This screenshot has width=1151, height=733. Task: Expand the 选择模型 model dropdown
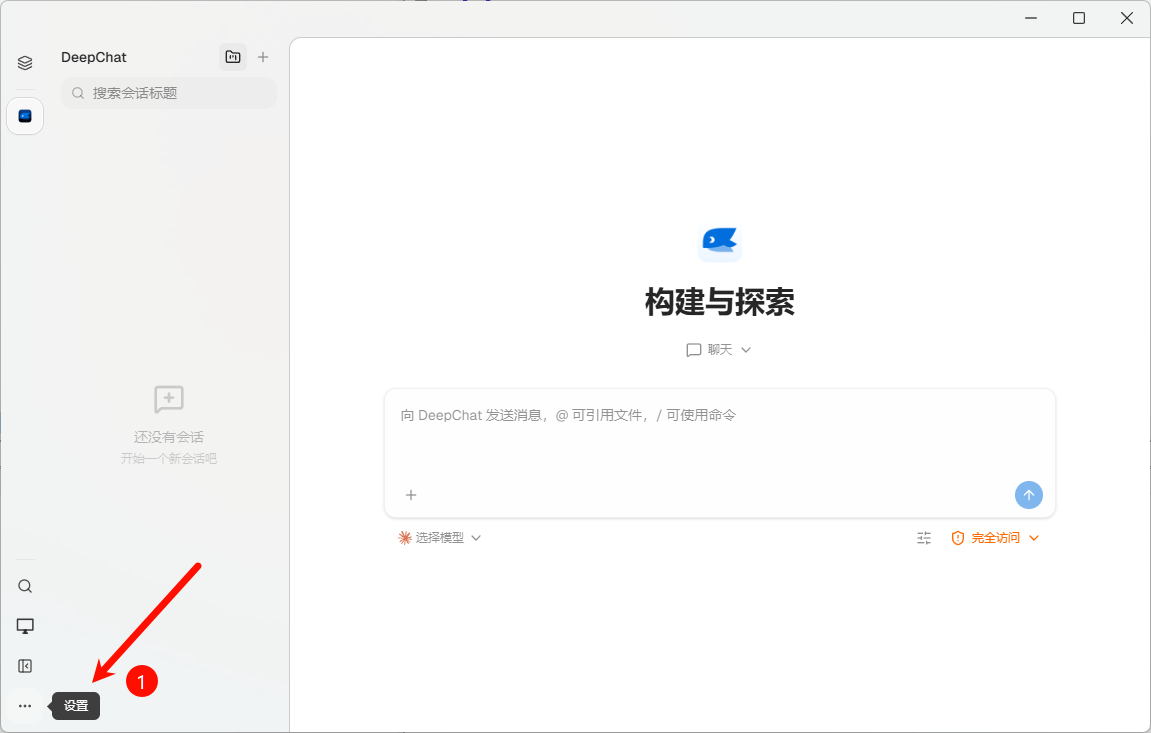[x=439, y=538]
